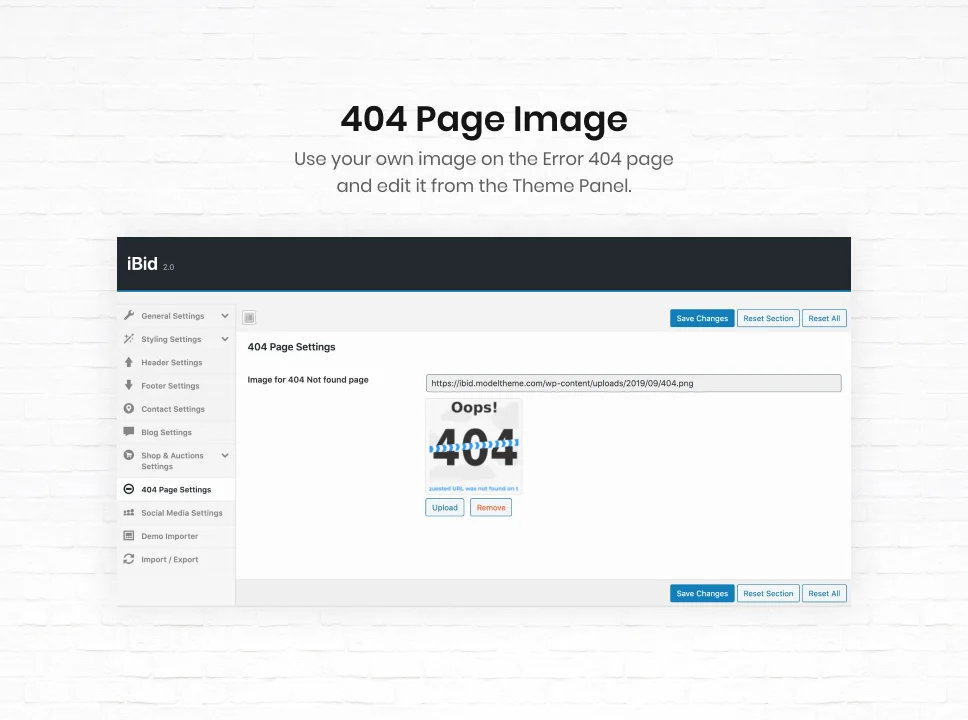Click the speech bubble icon for Blog Settings
This screenshot has height=720, width=968.
(x=129, y=432)
